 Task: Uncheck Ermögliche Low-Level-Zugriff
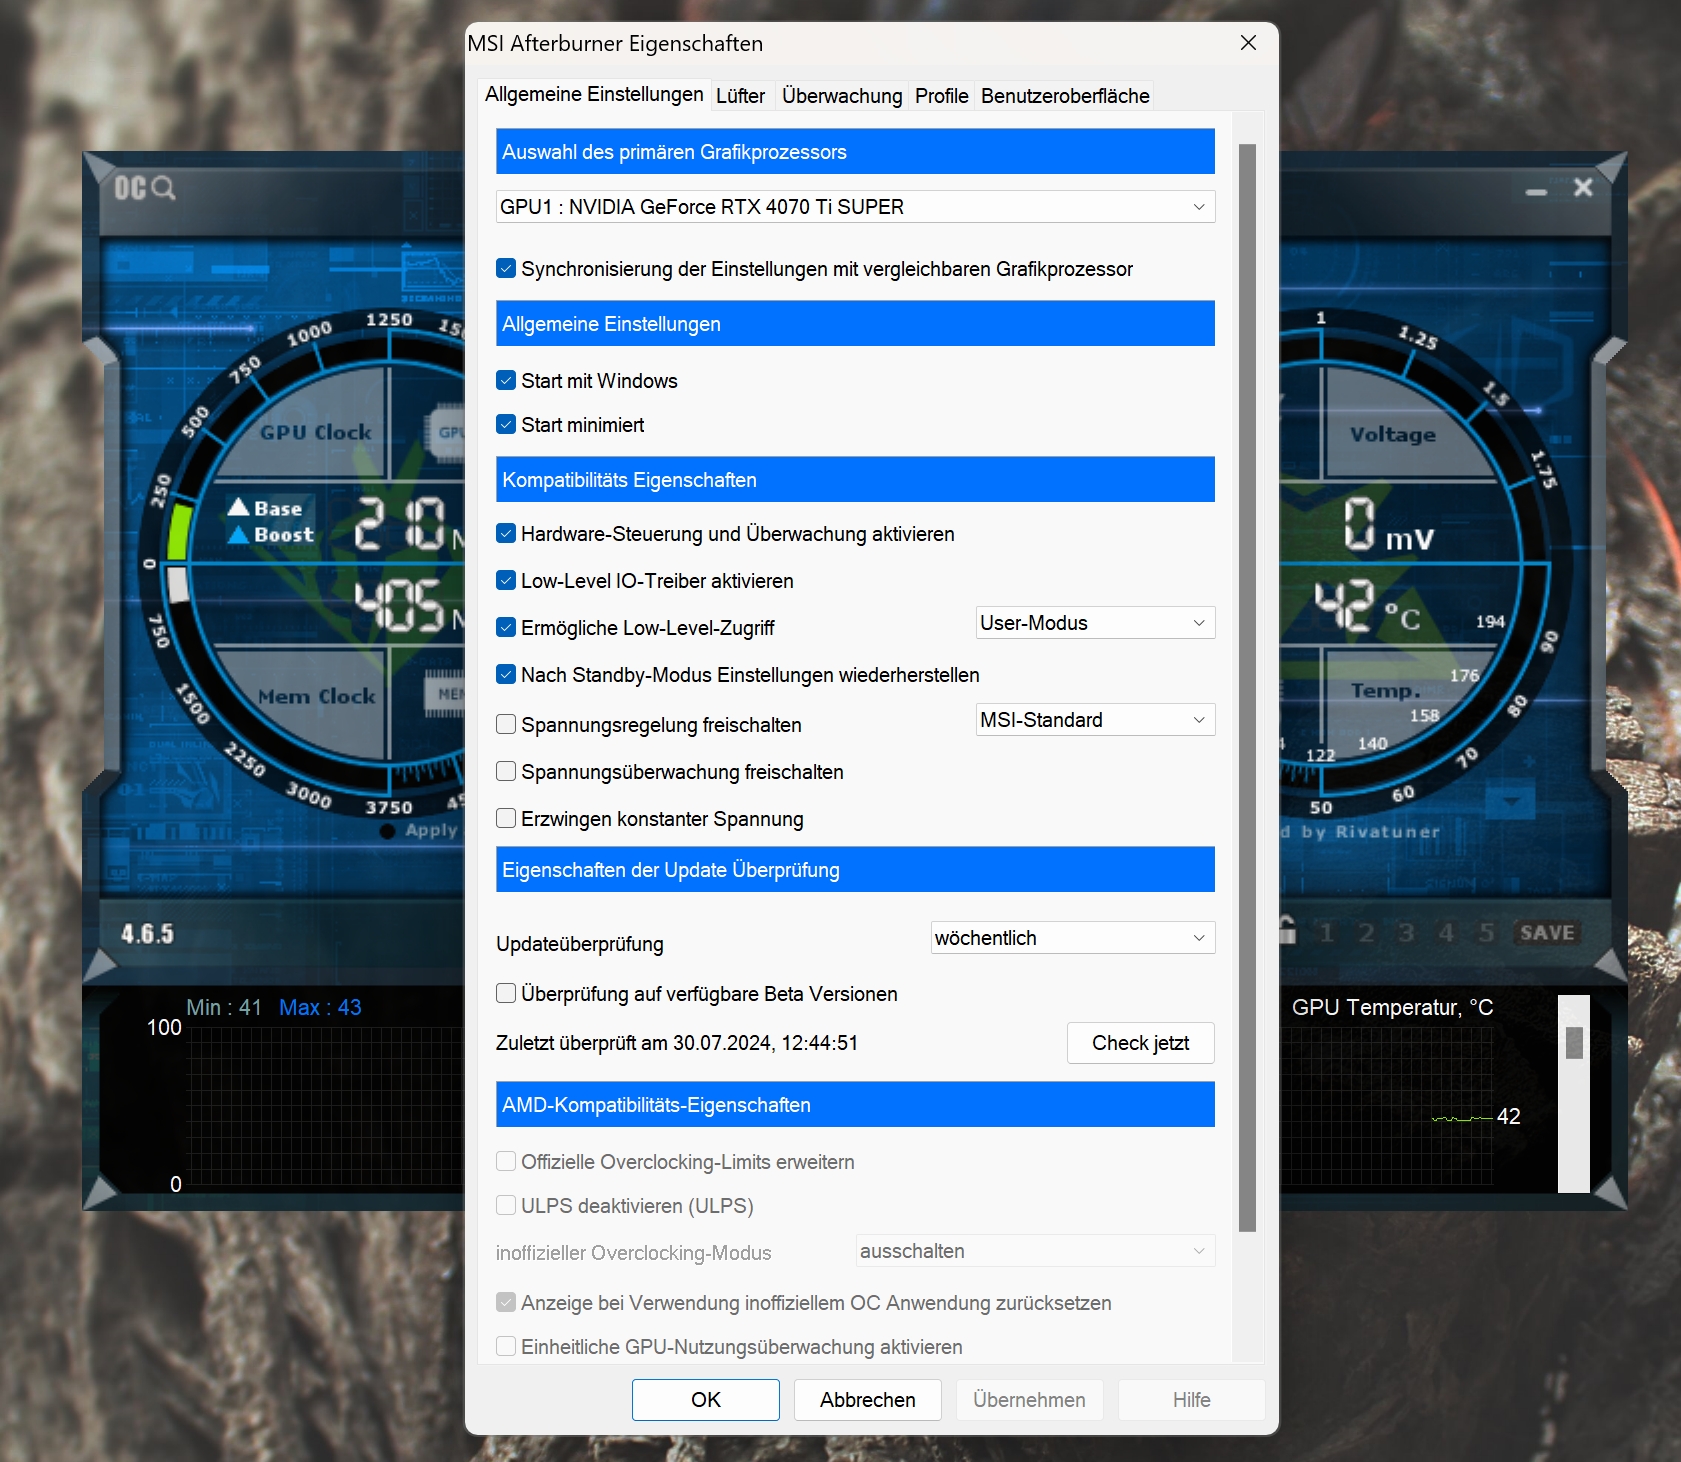coord(506,627)
